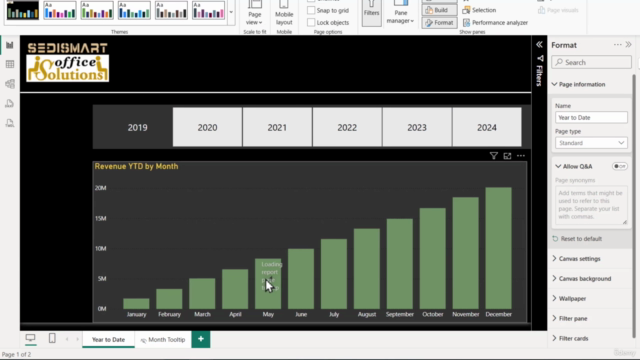
Task: Expand the Filters pane chevrons
Action: point(539,44)
